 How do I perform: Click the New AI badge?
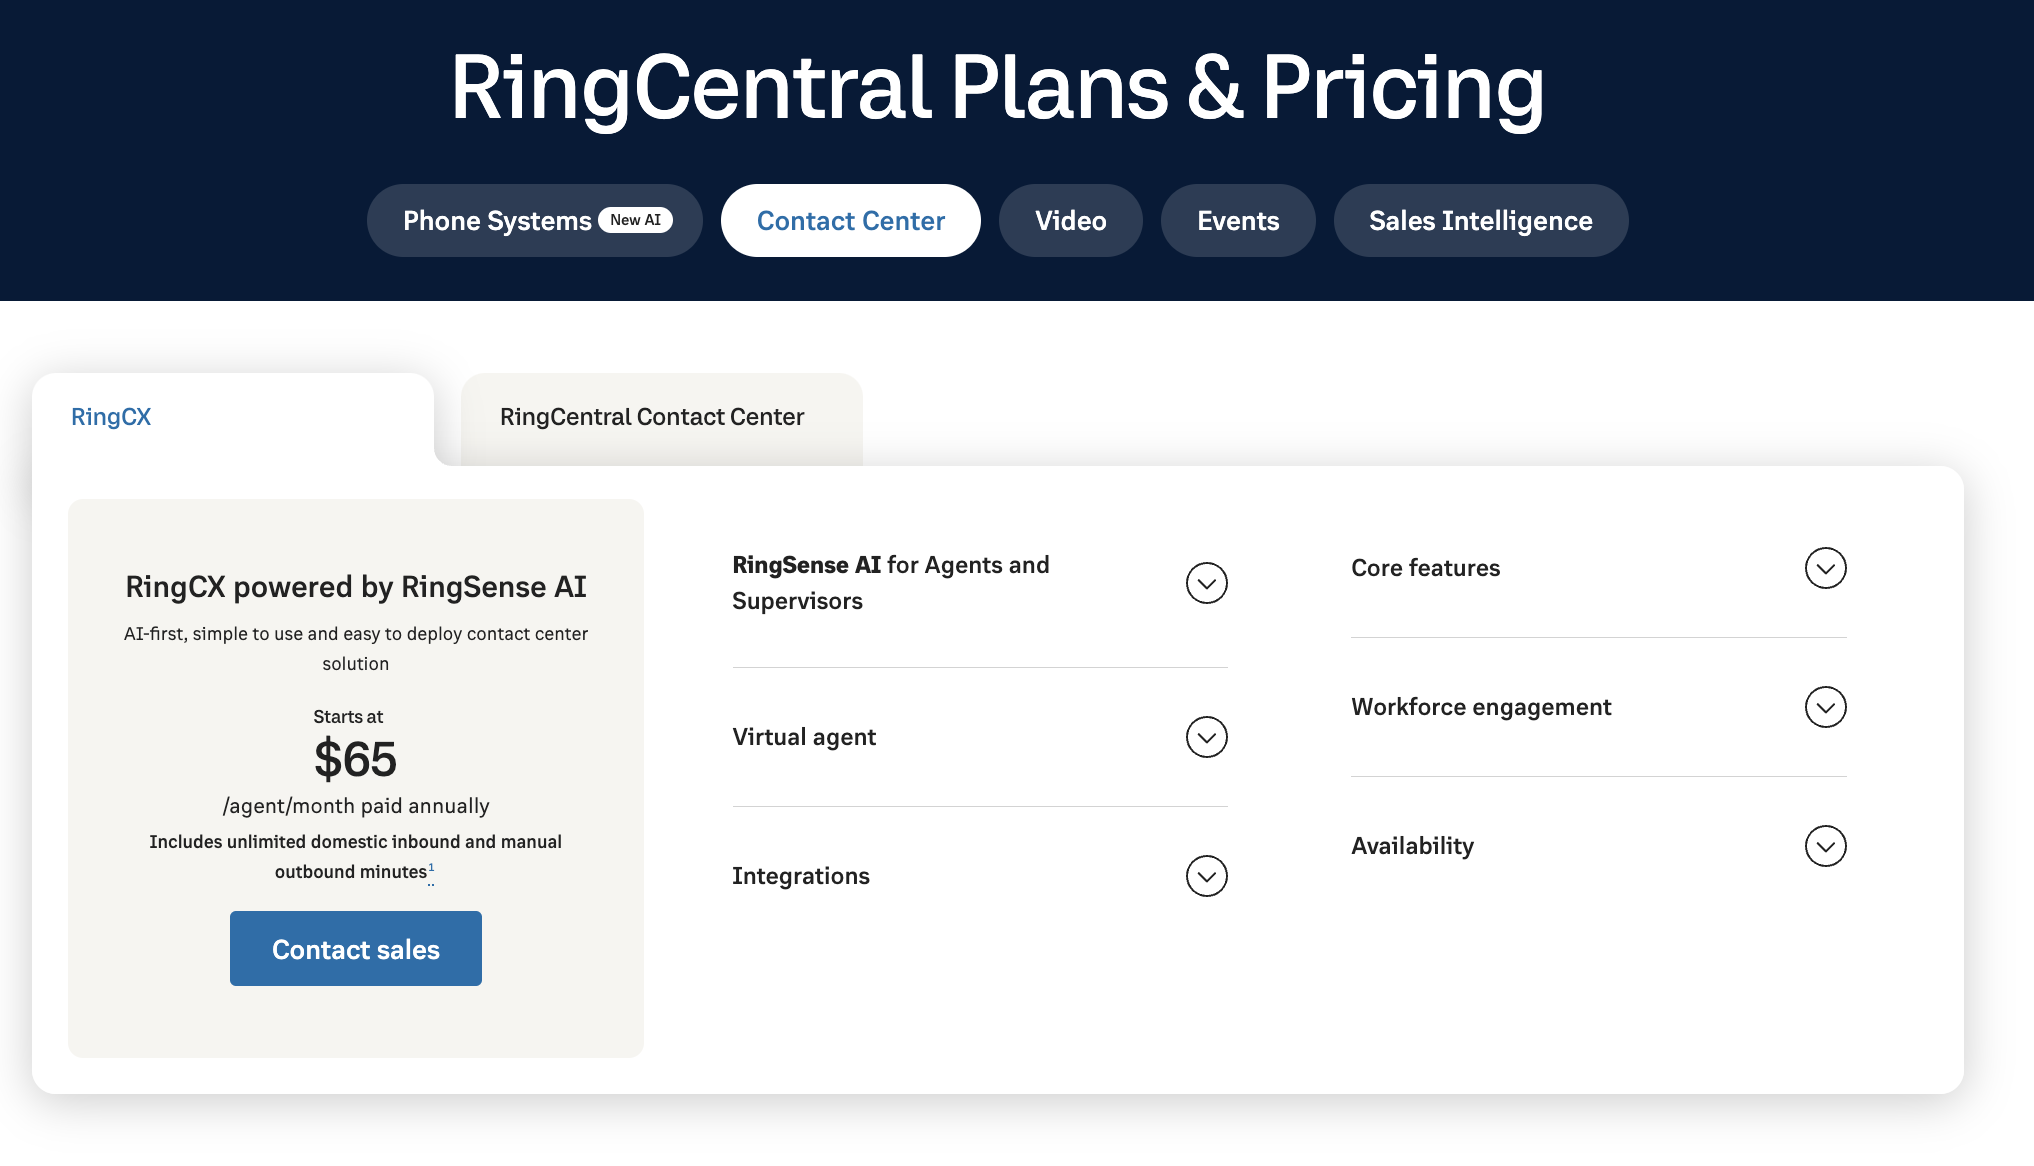(x=635, y=220)
